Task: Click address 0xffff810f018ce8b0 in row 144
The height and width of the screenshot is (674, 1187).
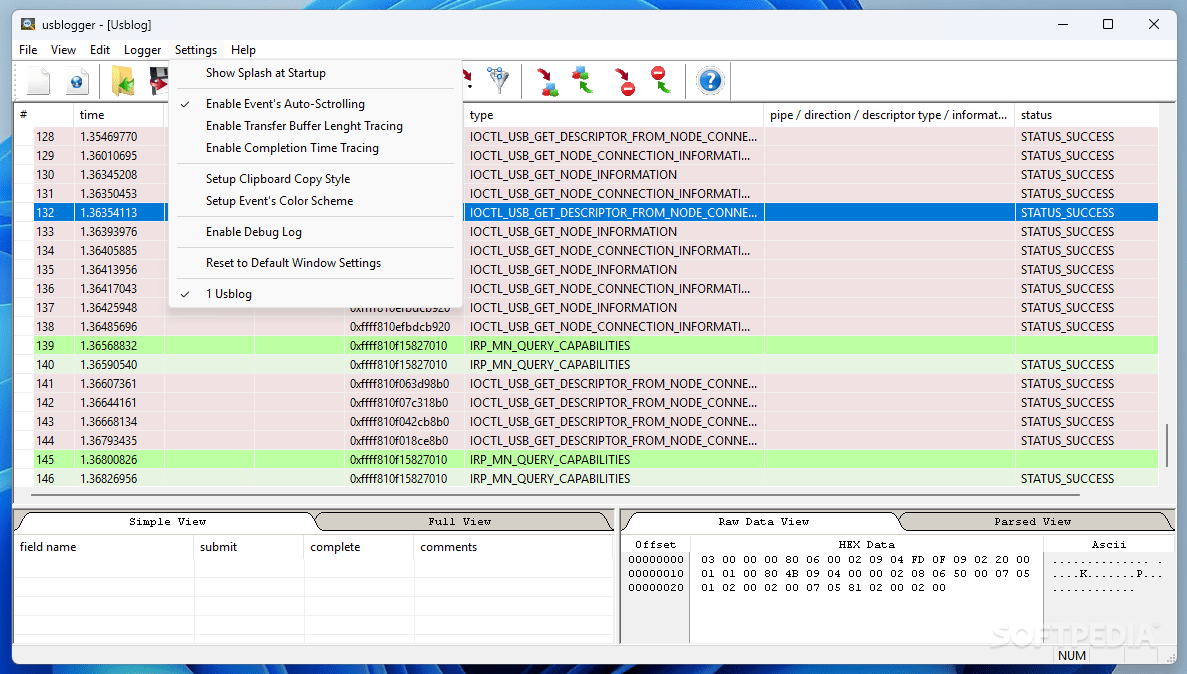Action: (399, 441)
